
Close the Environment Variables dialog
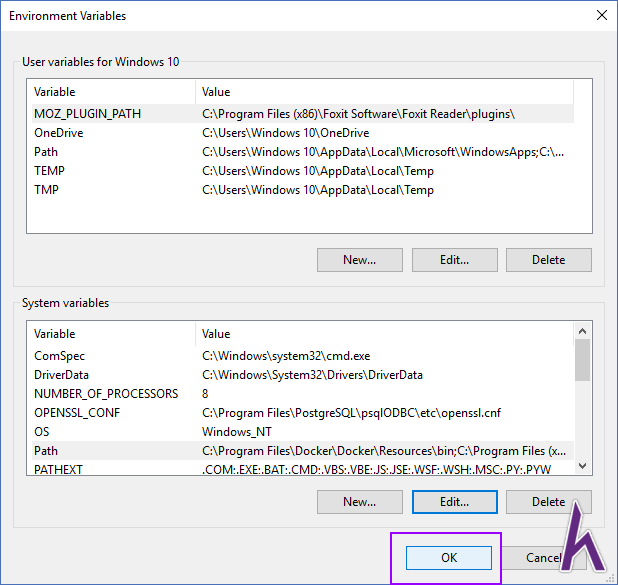[x=601, y=15]
